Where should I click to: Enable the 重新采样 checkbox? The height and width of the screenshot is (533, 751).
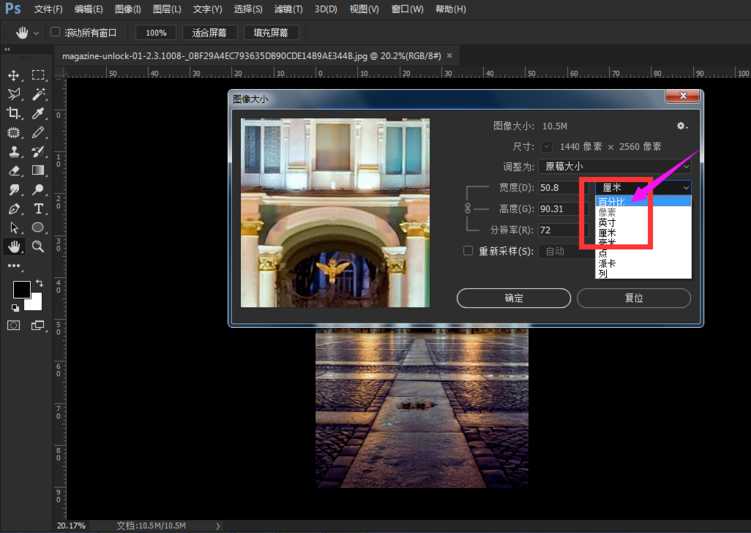(468, 251)
